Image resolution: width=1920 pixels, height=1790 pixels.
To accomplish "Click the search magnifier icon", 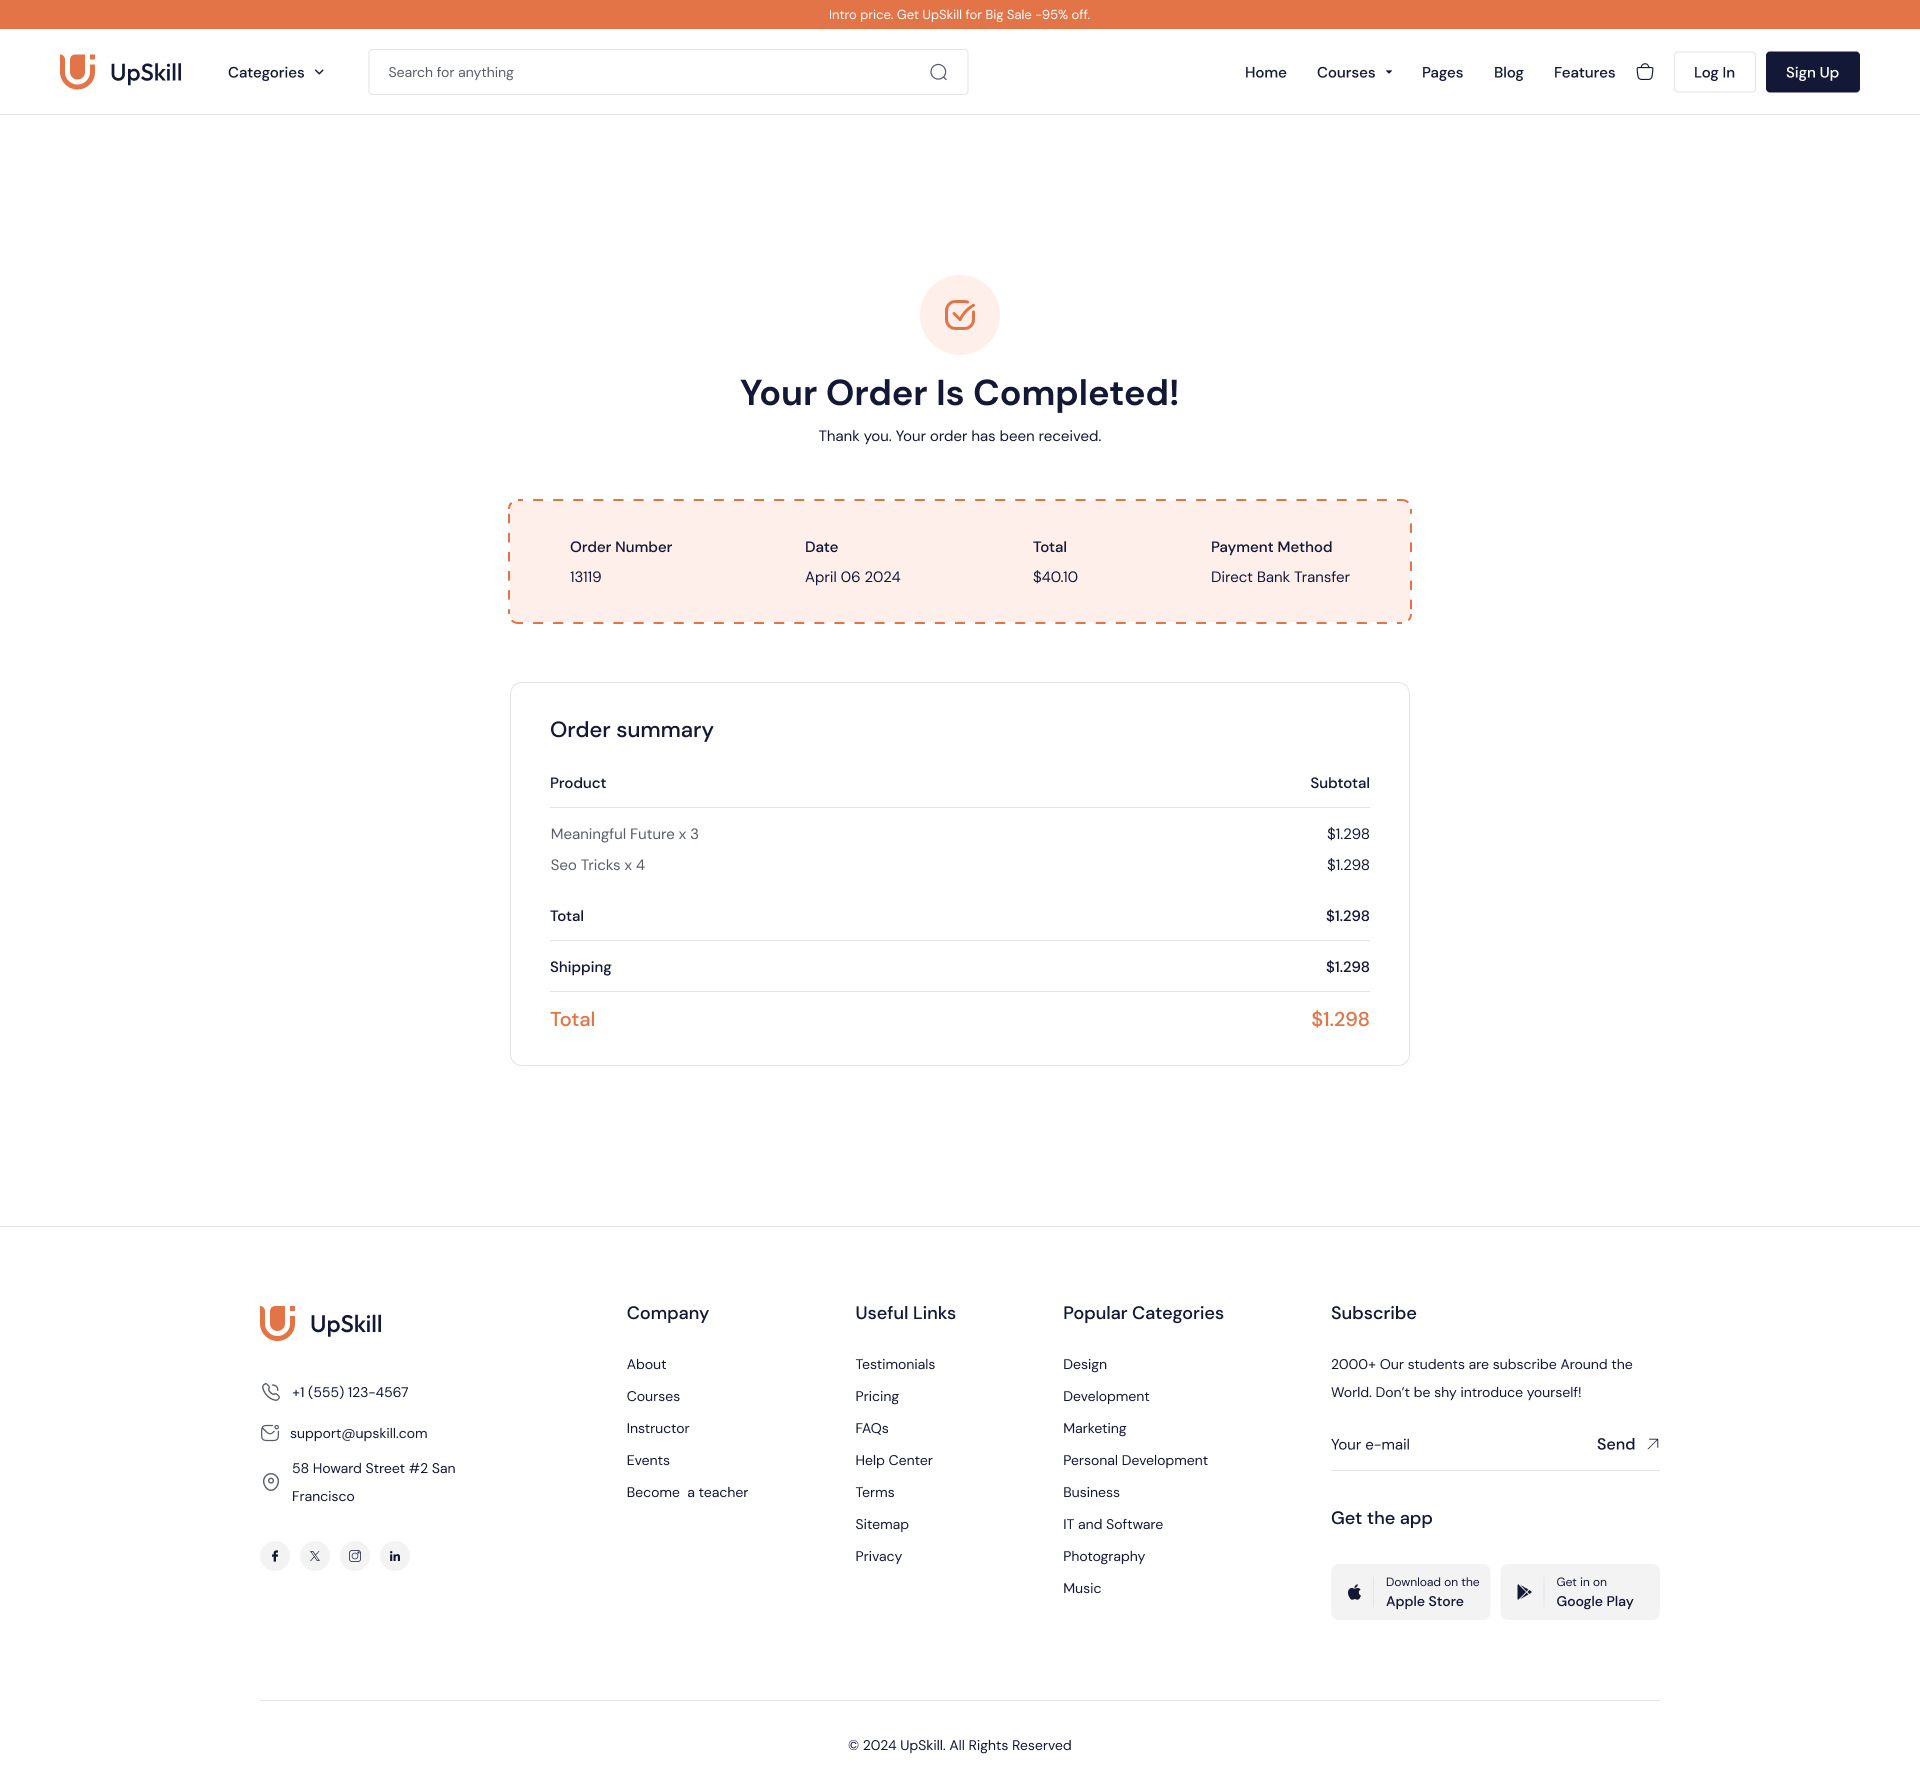I will [938, 71].
